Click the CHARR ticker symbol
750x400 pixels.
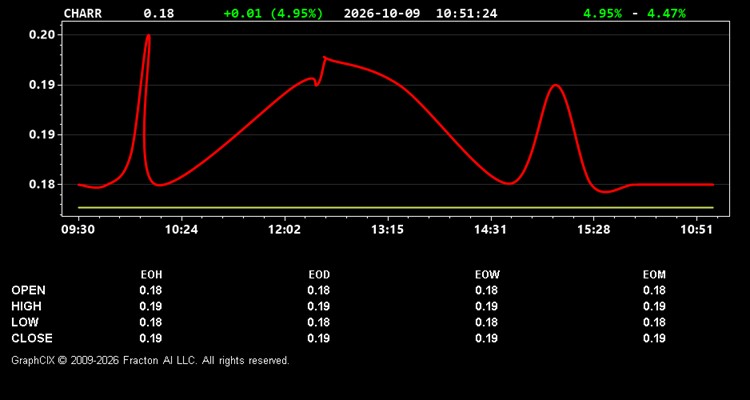click(x=83, y=13)
